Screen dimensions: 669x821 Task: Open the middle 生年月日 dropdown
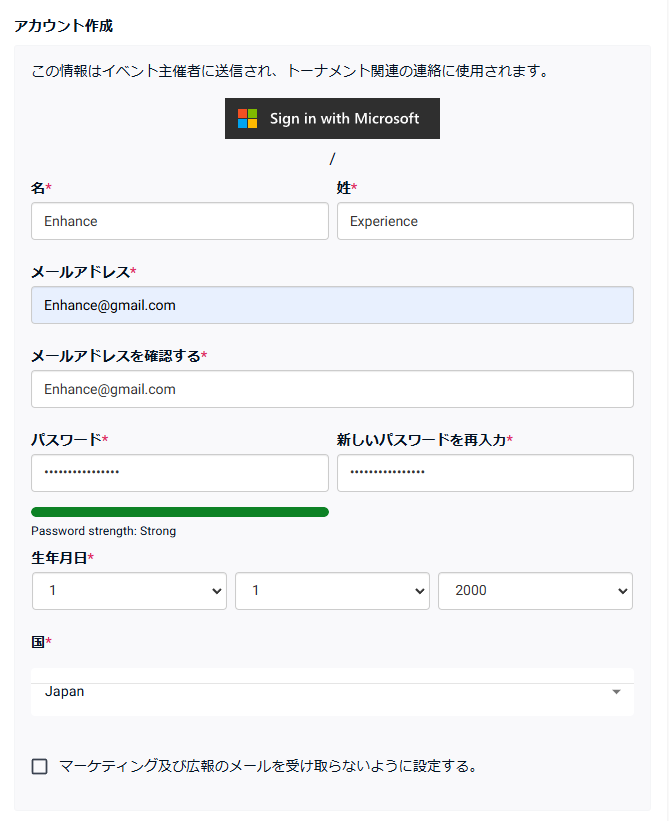pyautogui.click(x=332, y=591)
